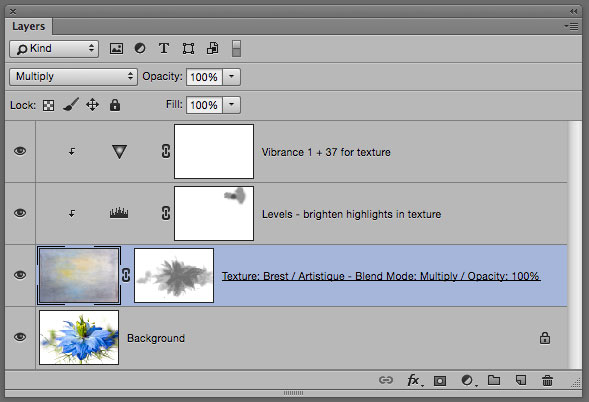Viewport: 589px width, 402px height.
Task: Filter for smart objects
Action: pos(213,48)
